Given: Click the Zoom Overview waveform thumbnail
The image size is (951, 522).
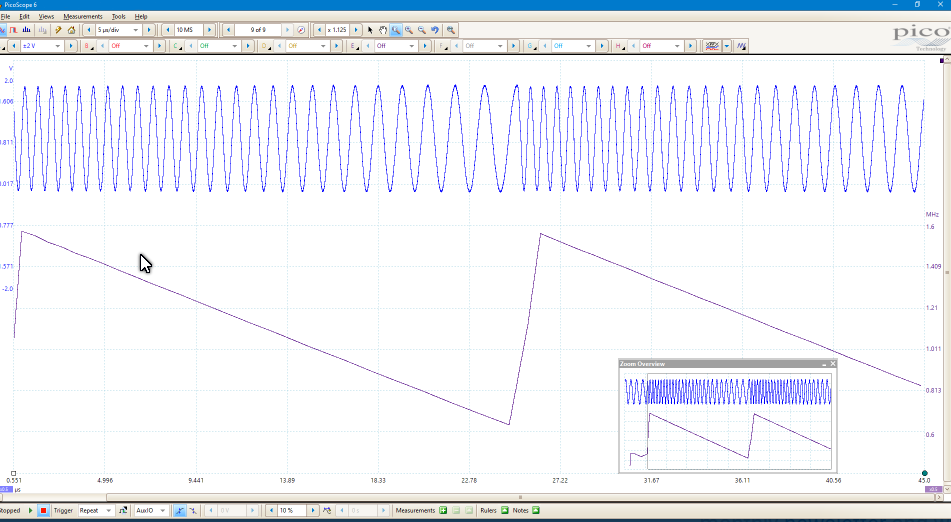Looking at the screenshot, I should click(x=728, y=420).
